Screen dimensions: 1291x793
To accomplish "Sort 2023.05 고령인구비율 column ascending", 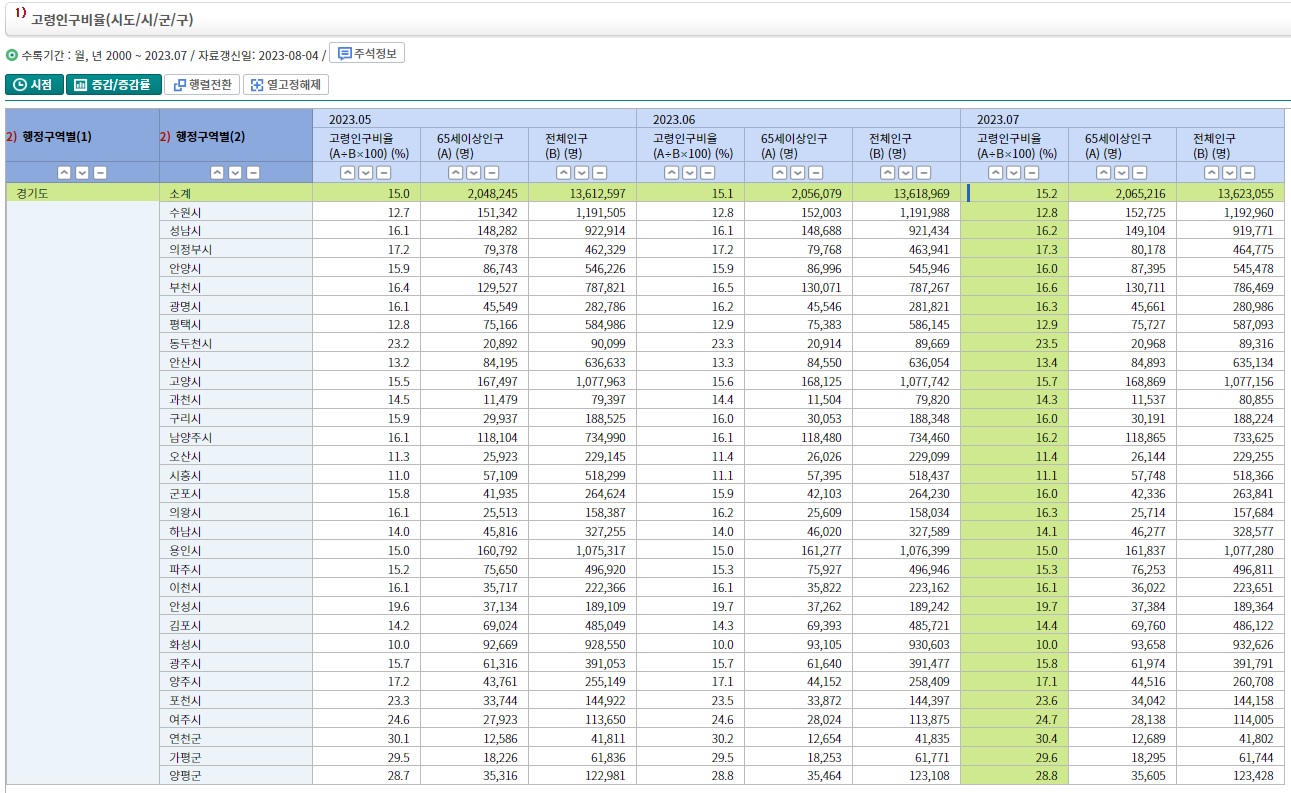I will (x=348, y=173).
